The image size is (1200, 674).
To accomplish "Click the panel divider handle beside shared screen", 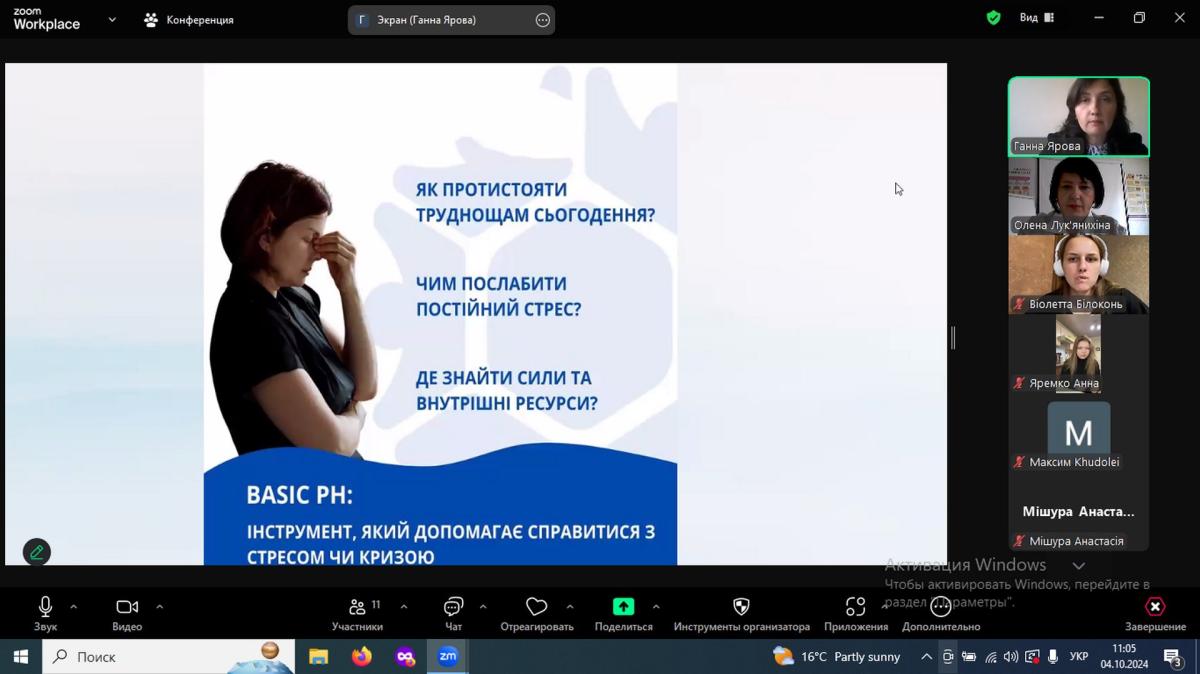I will tap(953, 338).
